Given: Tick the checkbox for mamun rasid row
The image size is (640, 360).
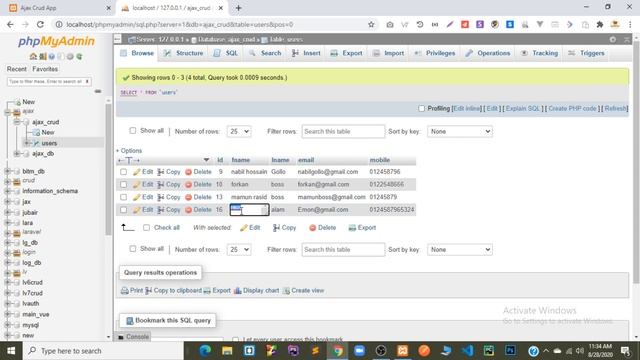Looking at the screenshot, I should (x=123, y=197).
